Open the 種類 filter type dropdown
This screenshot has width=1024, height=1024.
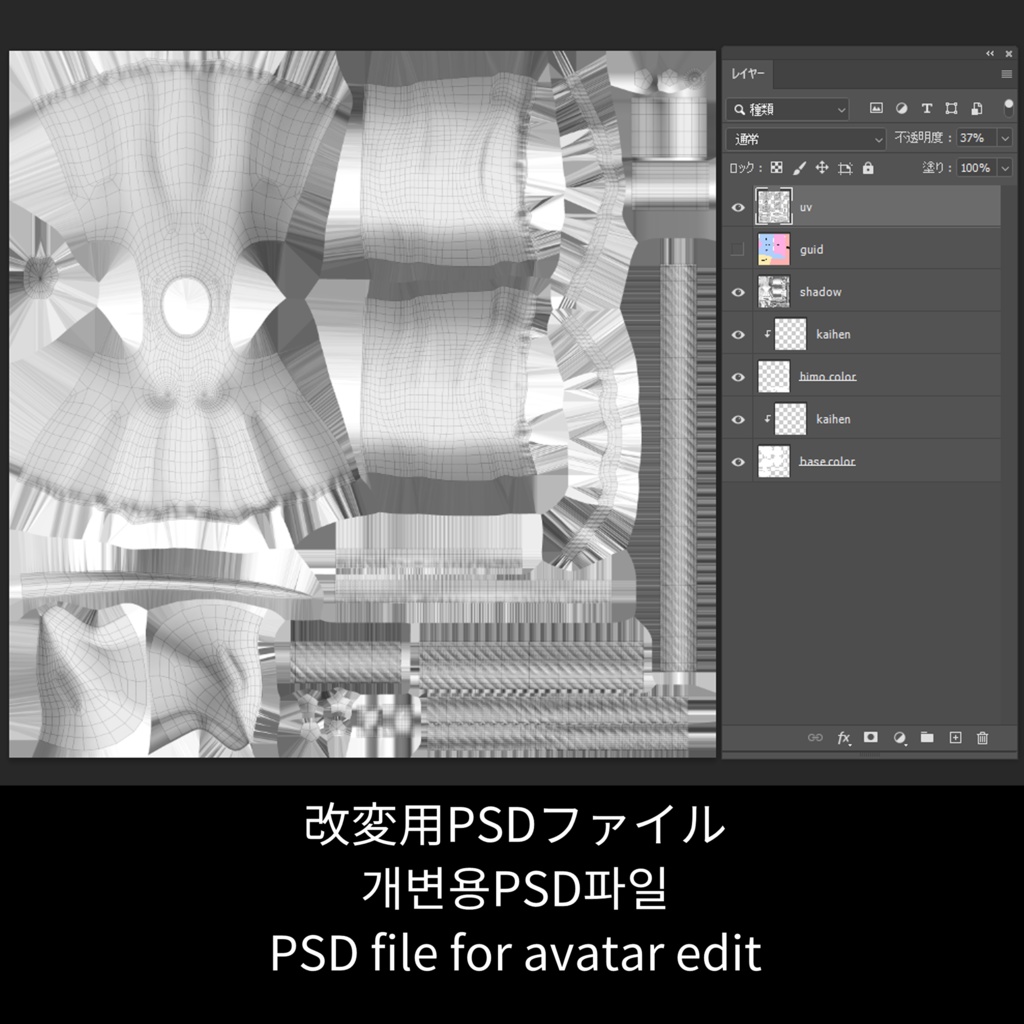tap(787, 109)
